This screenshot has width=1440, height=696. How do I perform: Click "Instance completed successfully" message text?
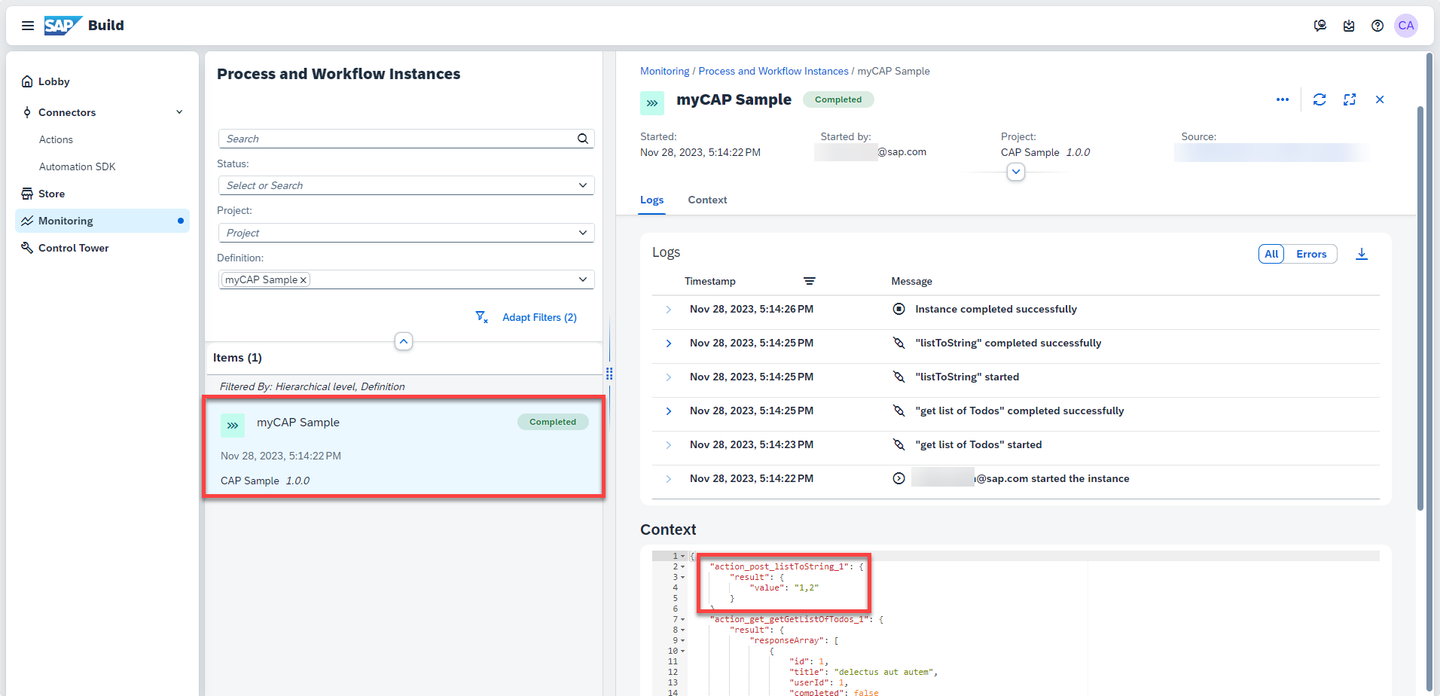[x=996, y=309]
